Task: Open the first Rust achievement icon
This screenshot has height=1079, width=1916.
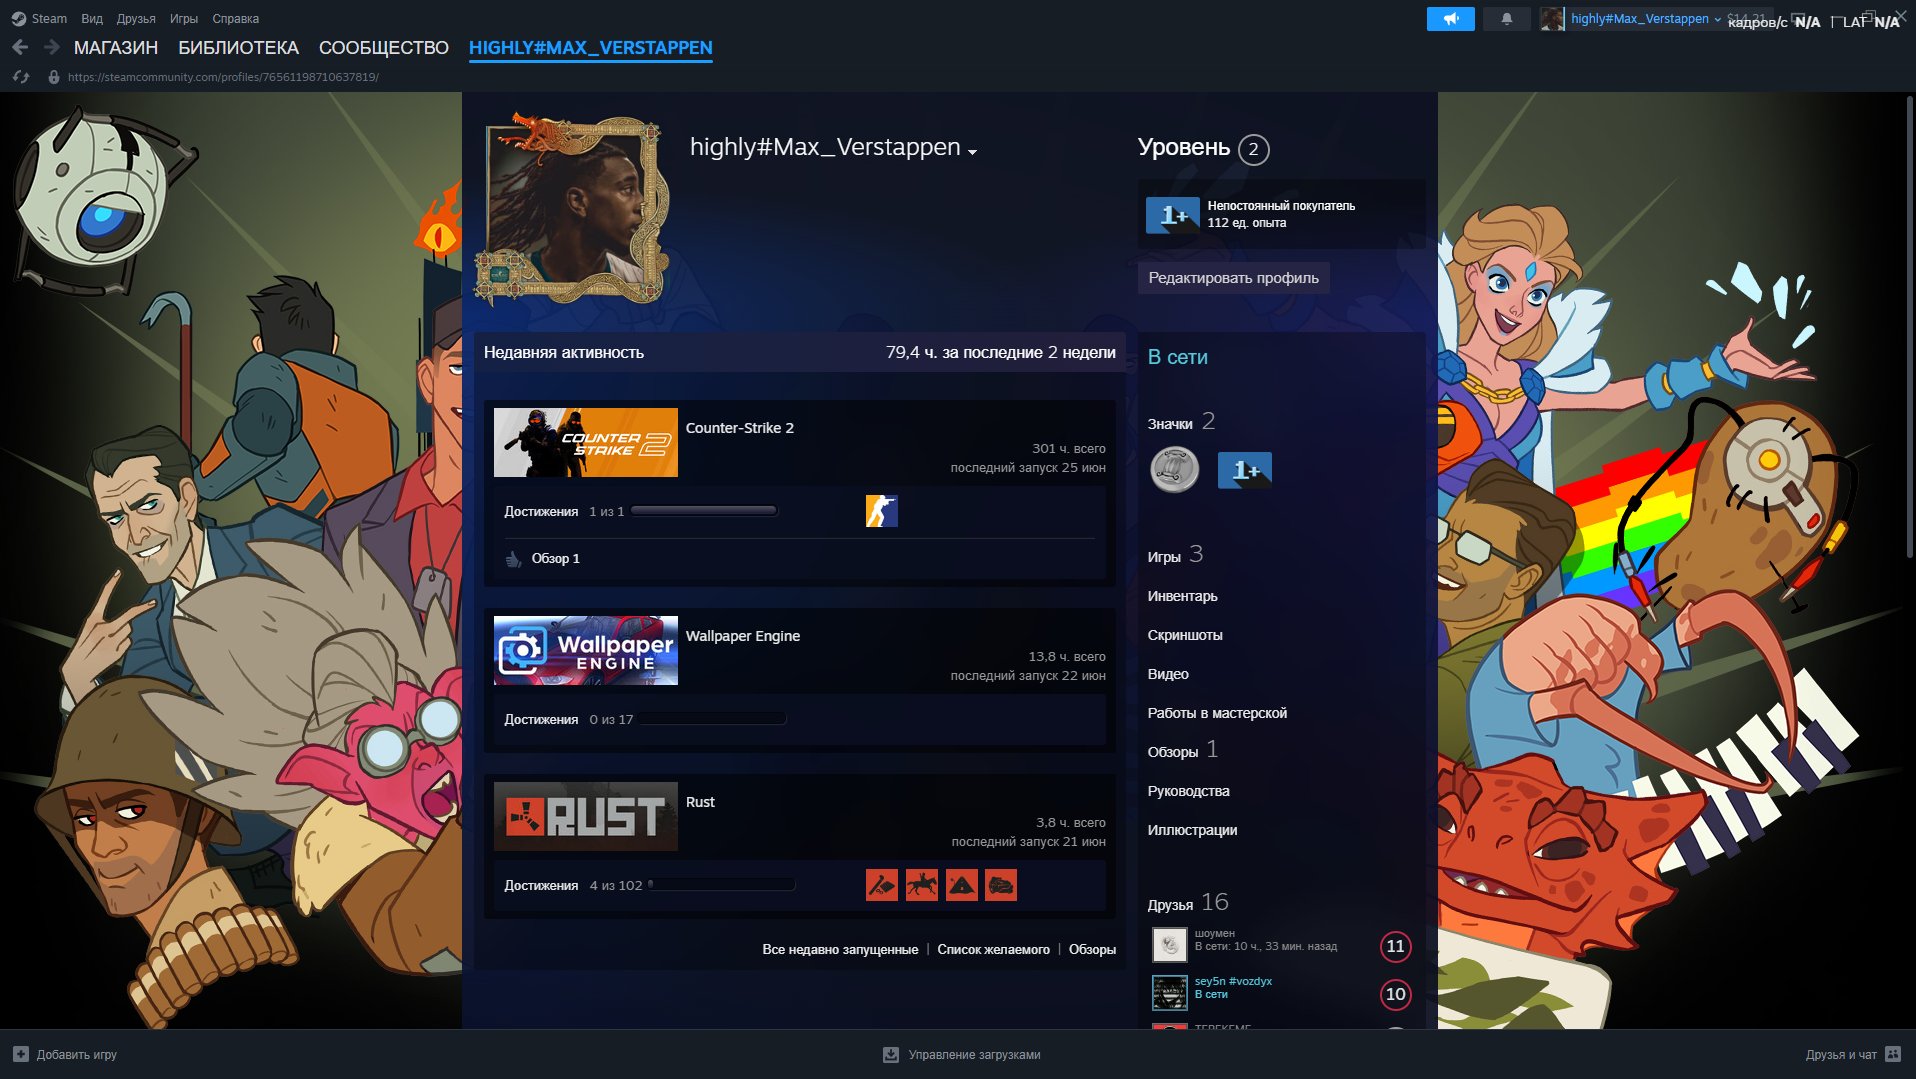Action: [881, 885]
